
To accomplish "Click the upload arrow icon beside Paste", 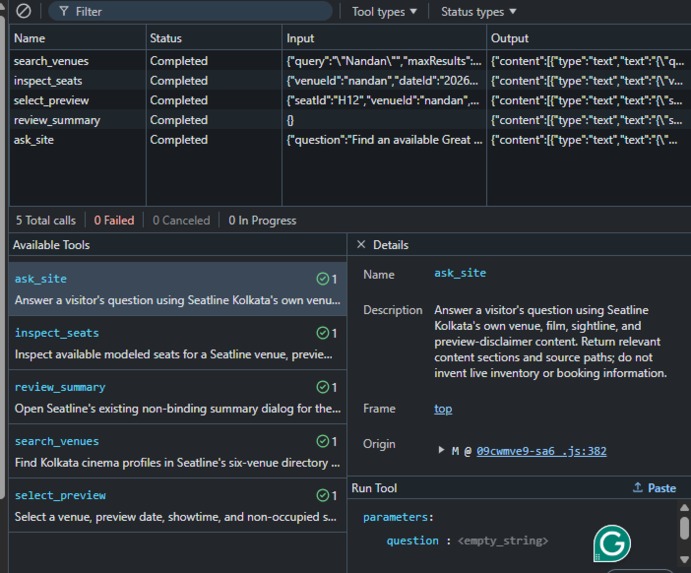I will (x=638, y=487).
